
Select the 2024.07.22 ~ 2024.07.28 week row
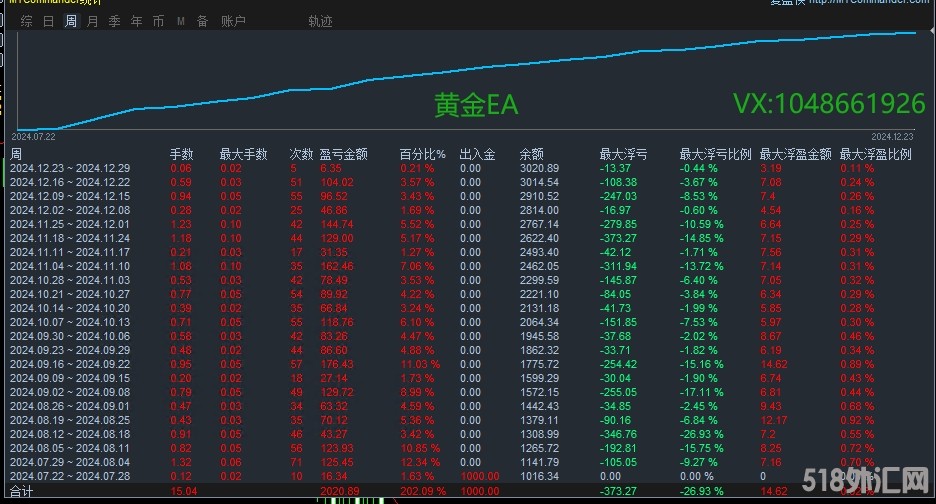(x=69, y=477)
